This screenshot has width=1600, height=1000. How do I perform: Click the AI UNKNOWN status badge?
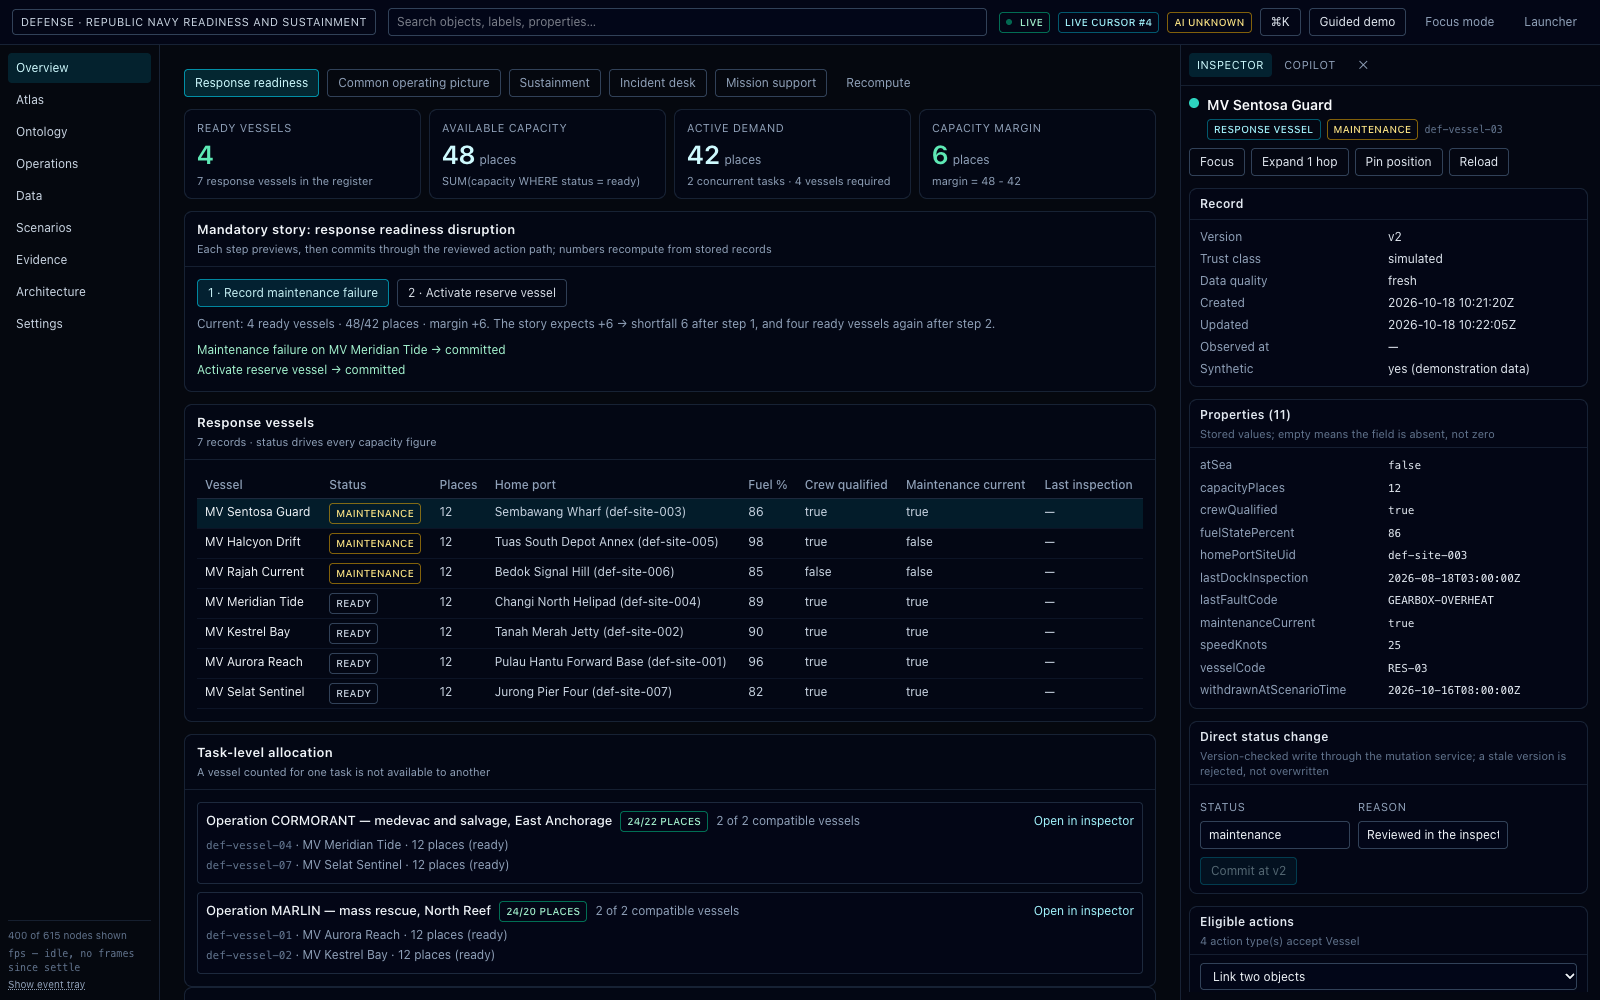click(x=1209, y=22)
